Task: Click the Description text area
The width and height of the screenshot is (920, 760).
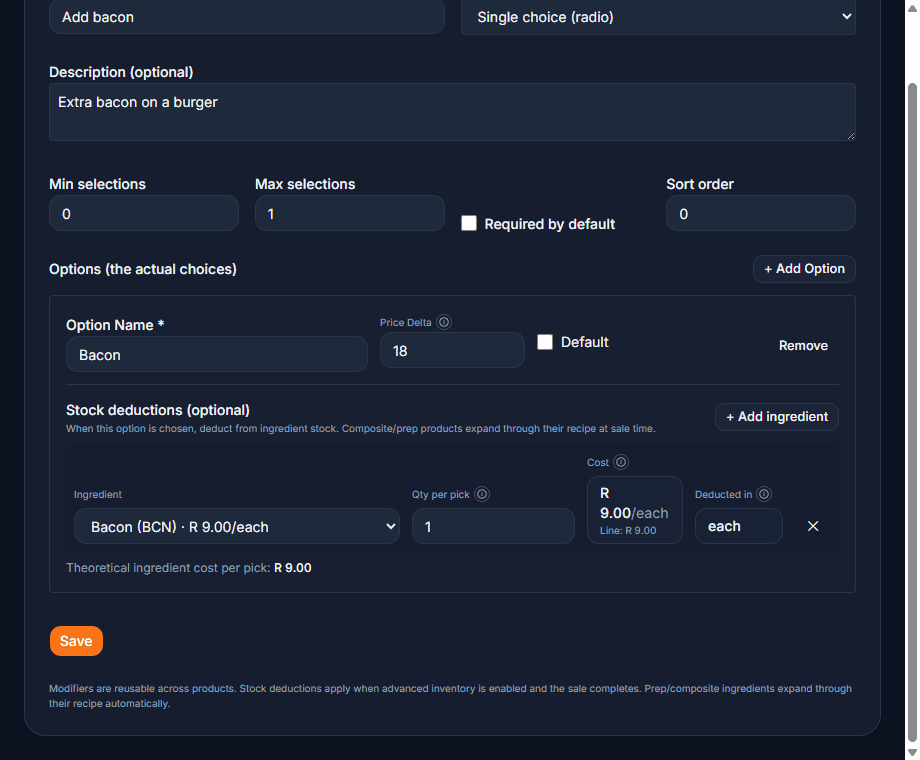Action: click(x=452, y=112)
